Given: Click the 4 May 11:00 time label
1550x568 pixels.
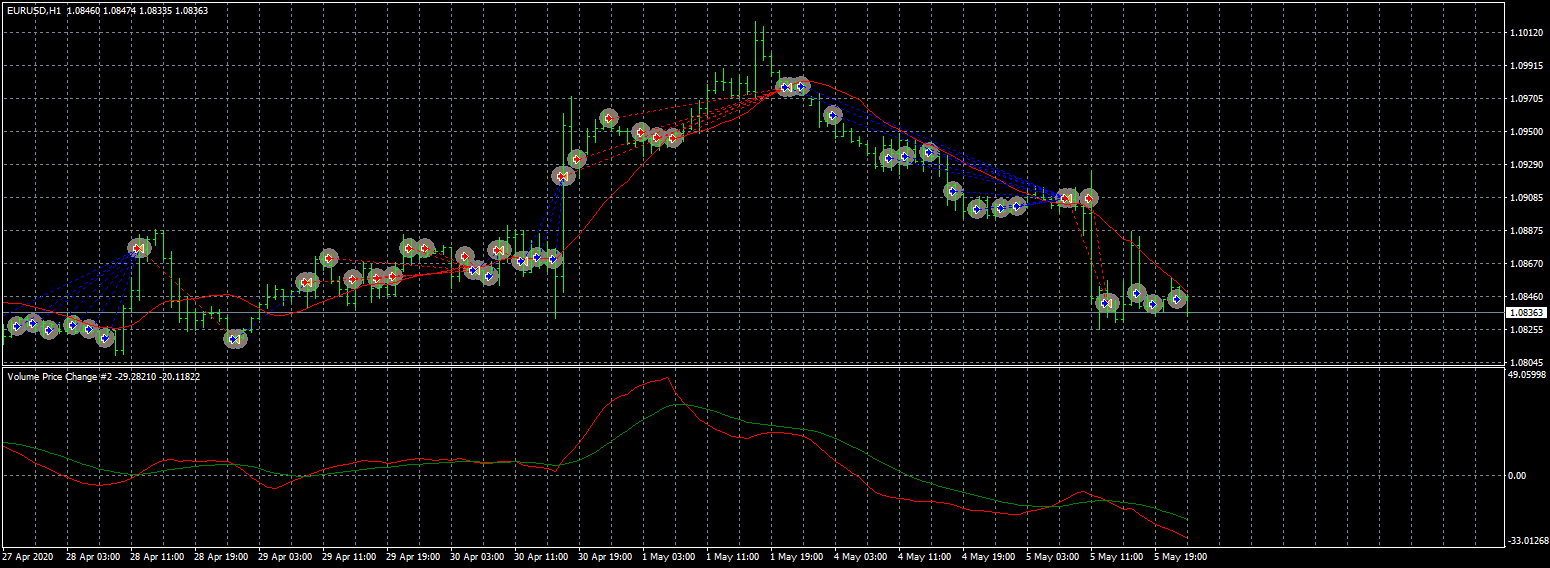Looking at the screenshot, I should pyautogui.click(x=925, y=555).
